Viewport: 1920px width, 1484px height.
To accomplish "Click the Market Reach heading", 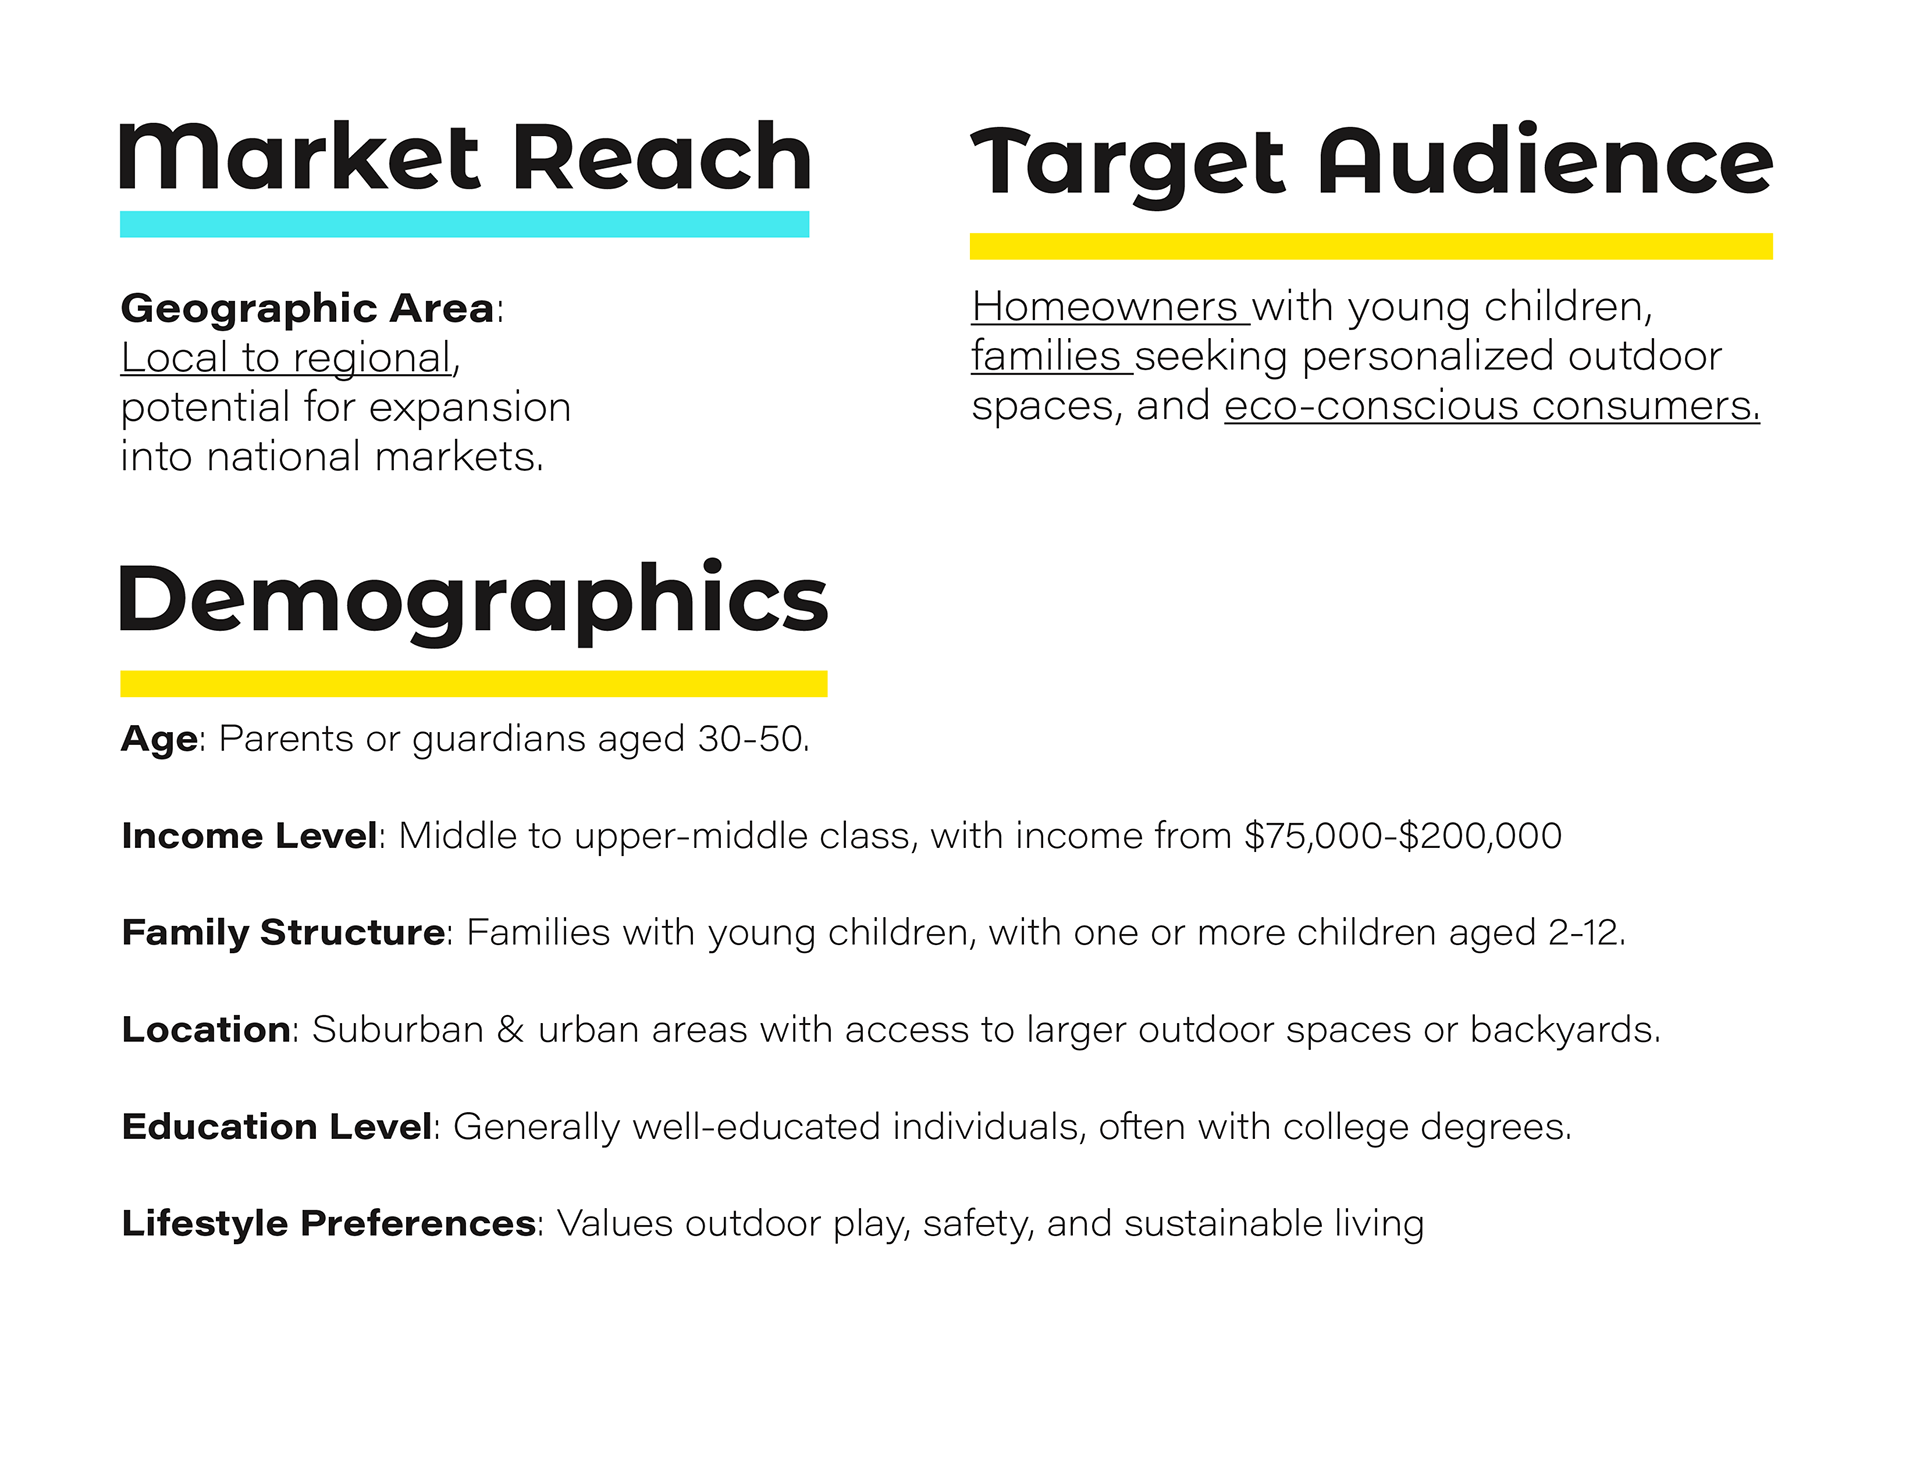I will point(465,157).
